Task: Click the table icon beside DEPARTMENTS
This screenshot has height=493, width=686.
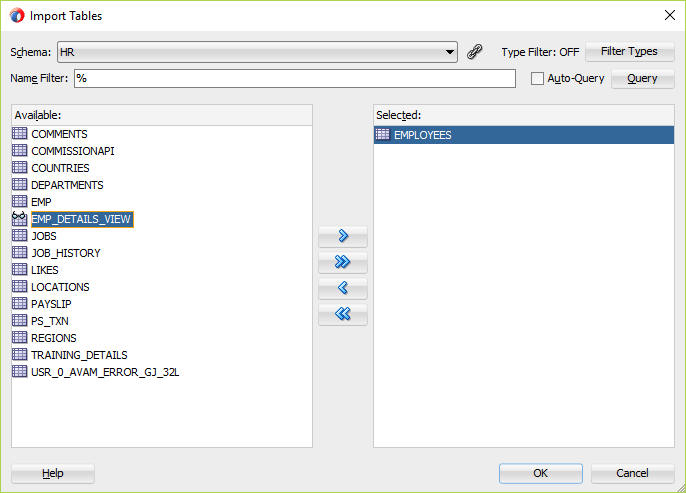Action: click(19, 184)
